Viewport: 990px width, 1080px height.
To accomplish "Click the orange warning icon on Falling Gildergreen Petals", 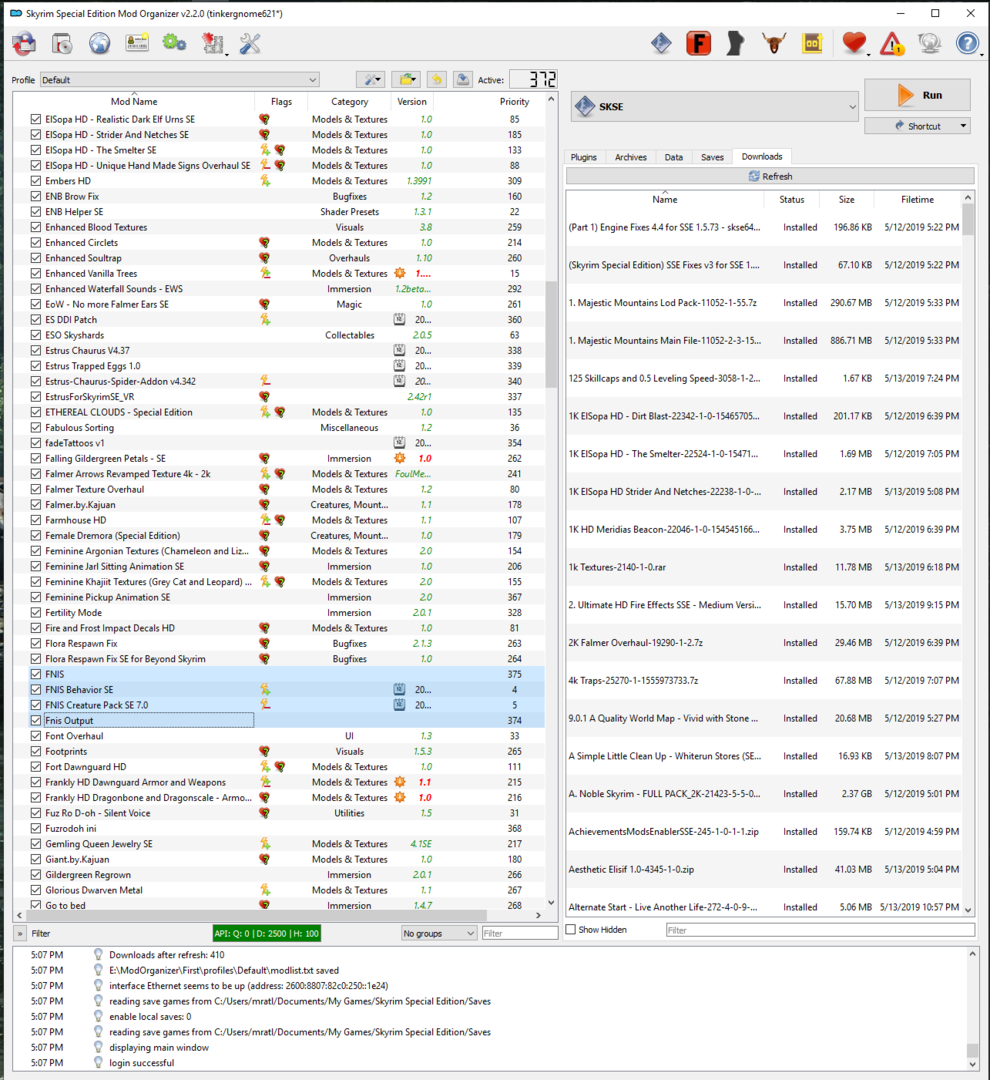I will (400, 458).
